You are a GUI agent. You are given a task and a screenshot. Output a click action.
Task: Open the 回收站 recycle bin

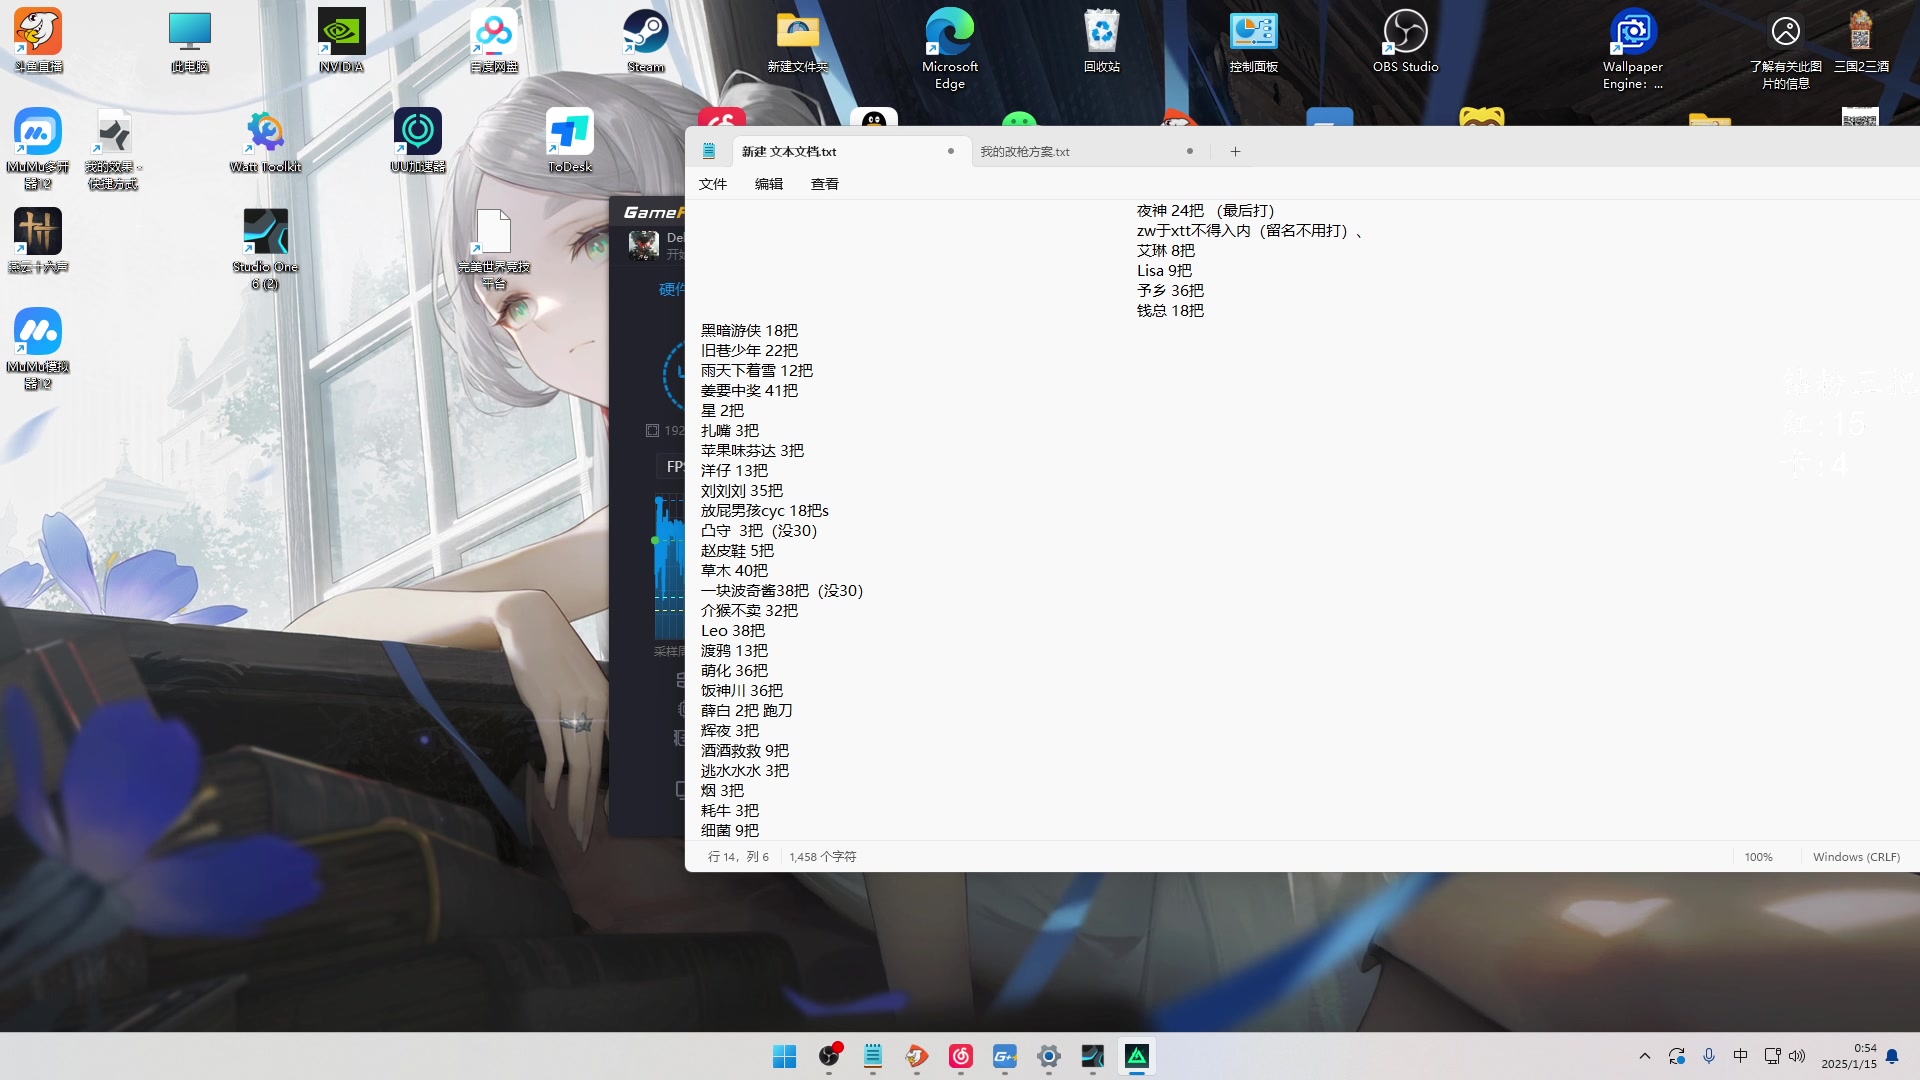coord(1102,40)
